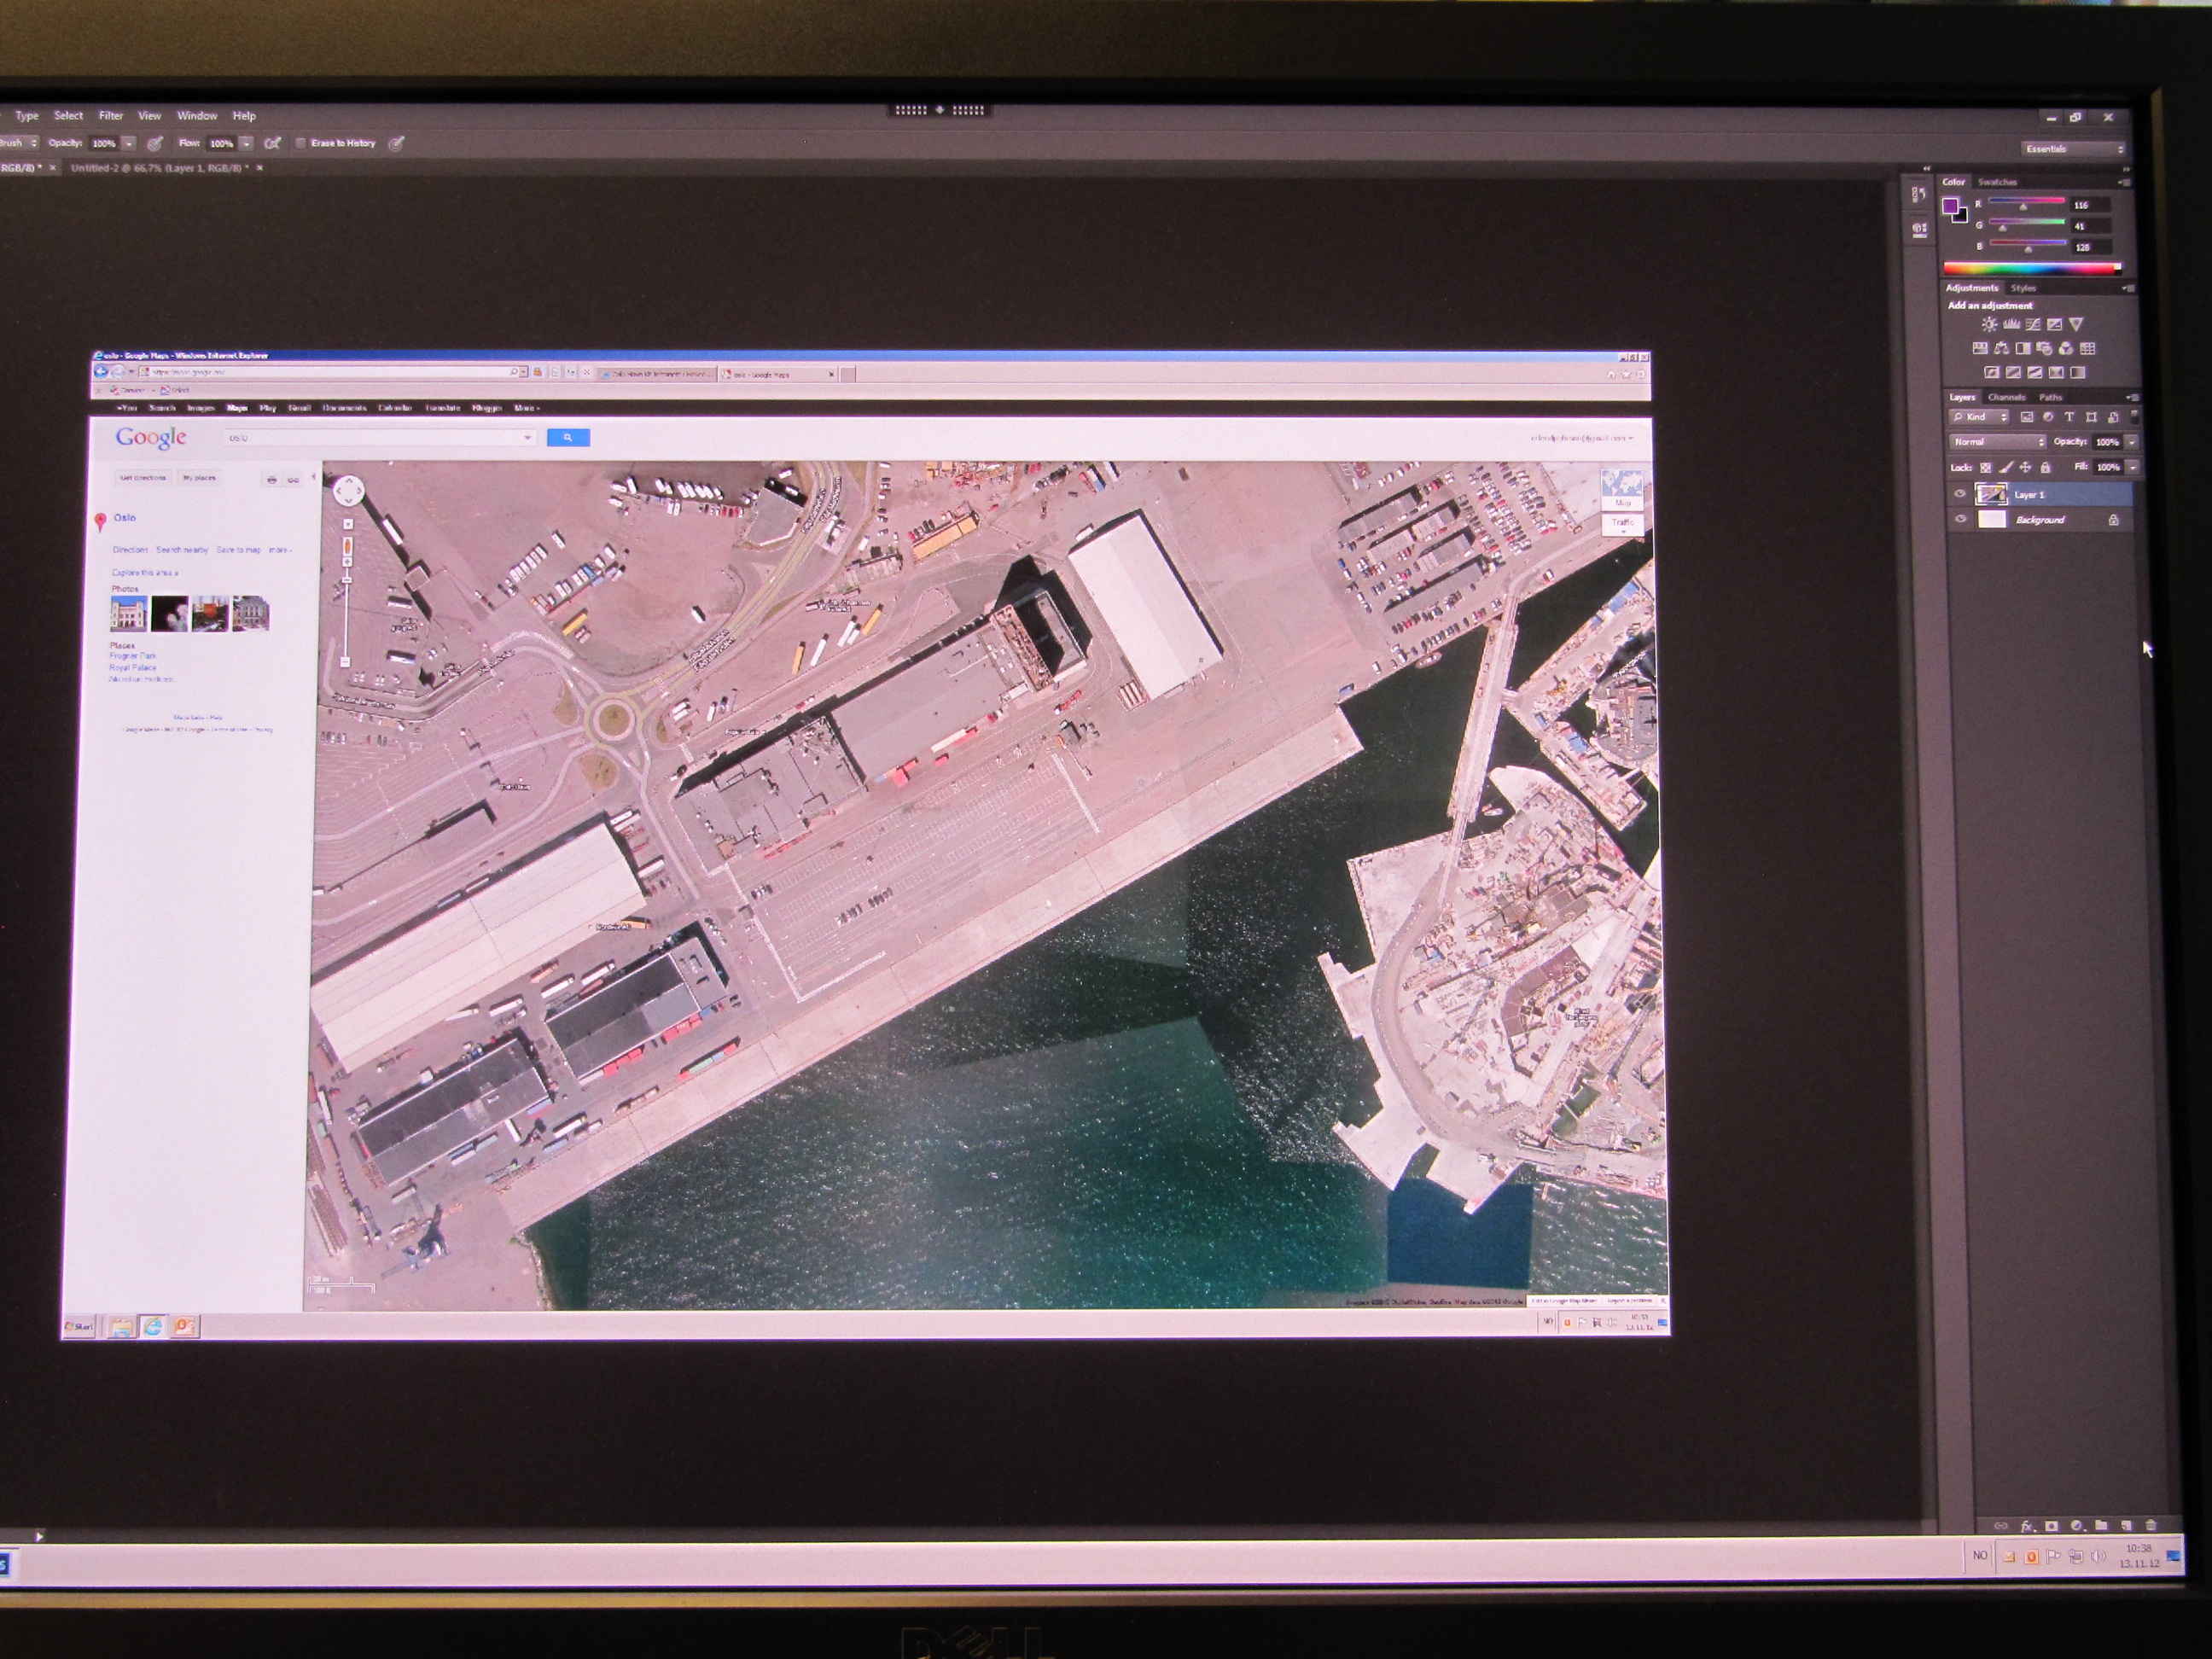Add a Photo Filter adjustment

(x=2044, y=349)
